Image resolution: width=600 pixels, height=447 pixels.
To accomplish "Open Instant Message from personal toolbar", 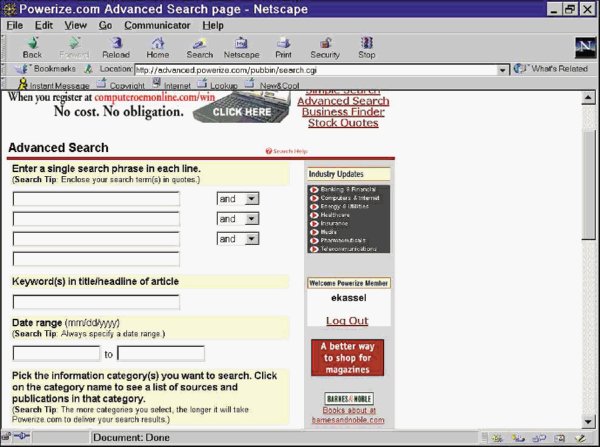I will [54, 85].
